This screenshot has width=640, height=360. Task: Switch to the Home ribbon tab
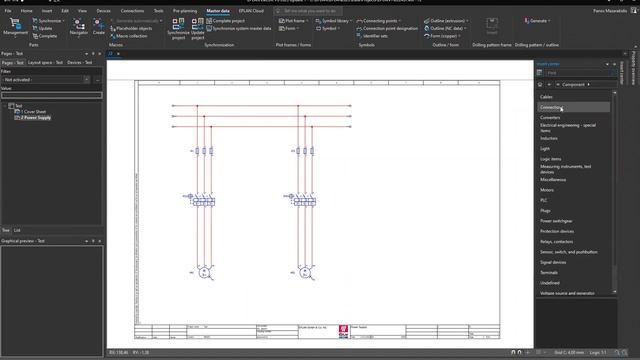tap(26, 11)
